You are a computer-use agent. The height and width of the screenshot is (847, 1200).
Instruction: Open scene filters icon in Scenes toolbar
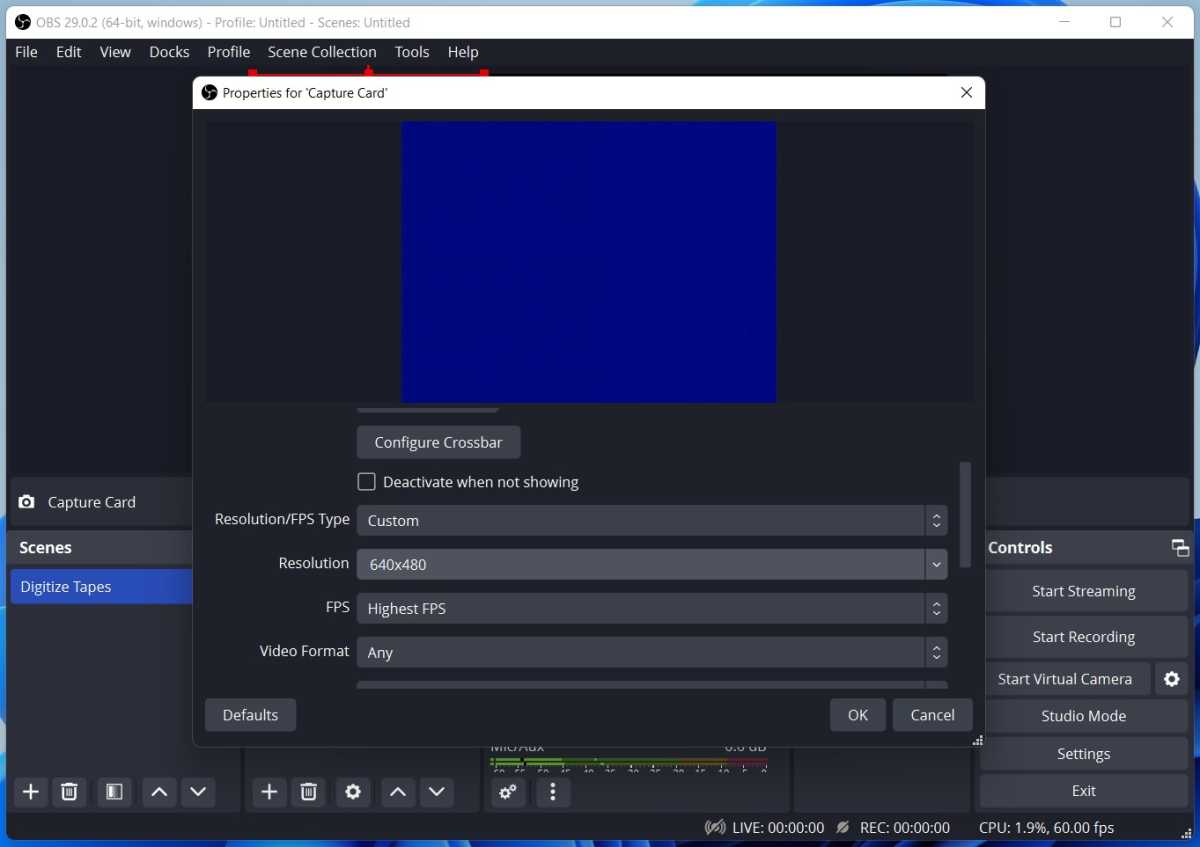114,792
